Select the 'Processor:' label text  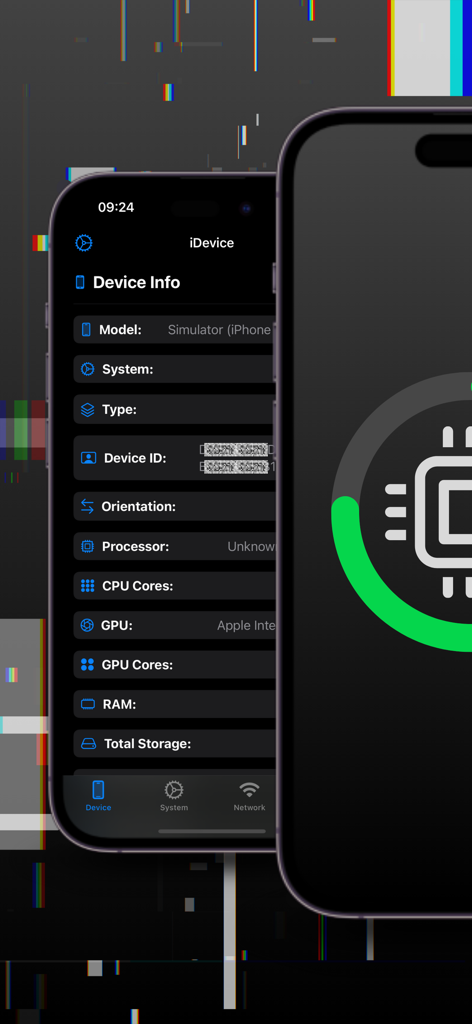coord(135,547)
